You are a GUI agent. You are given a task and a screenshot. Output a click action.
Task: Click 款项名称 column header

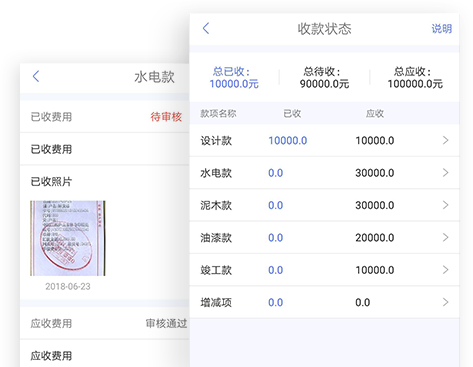(218, 114)
